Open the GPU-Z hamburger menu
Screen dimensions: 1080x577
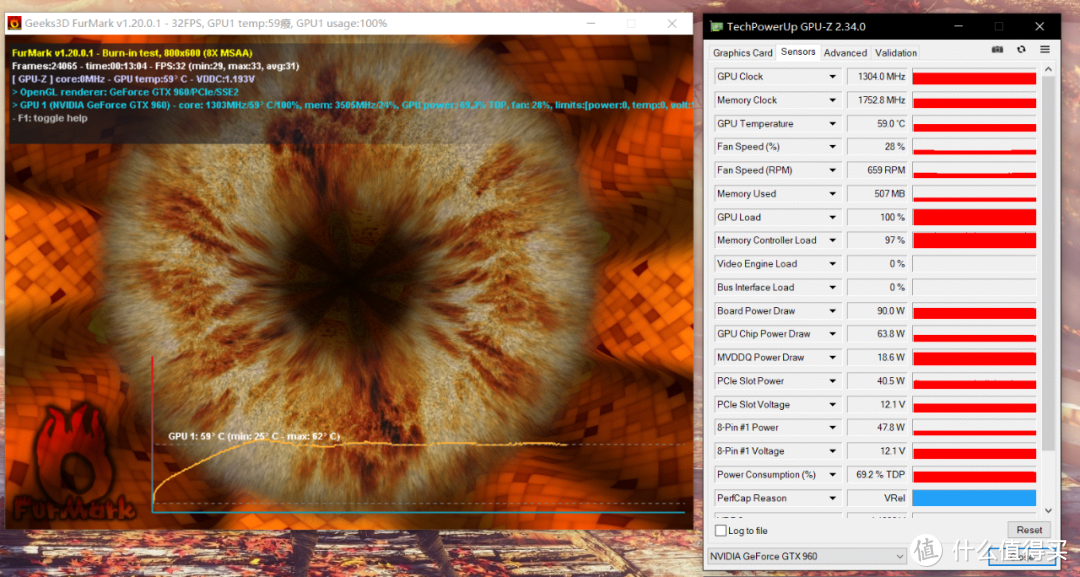(x=1045, y=50)
